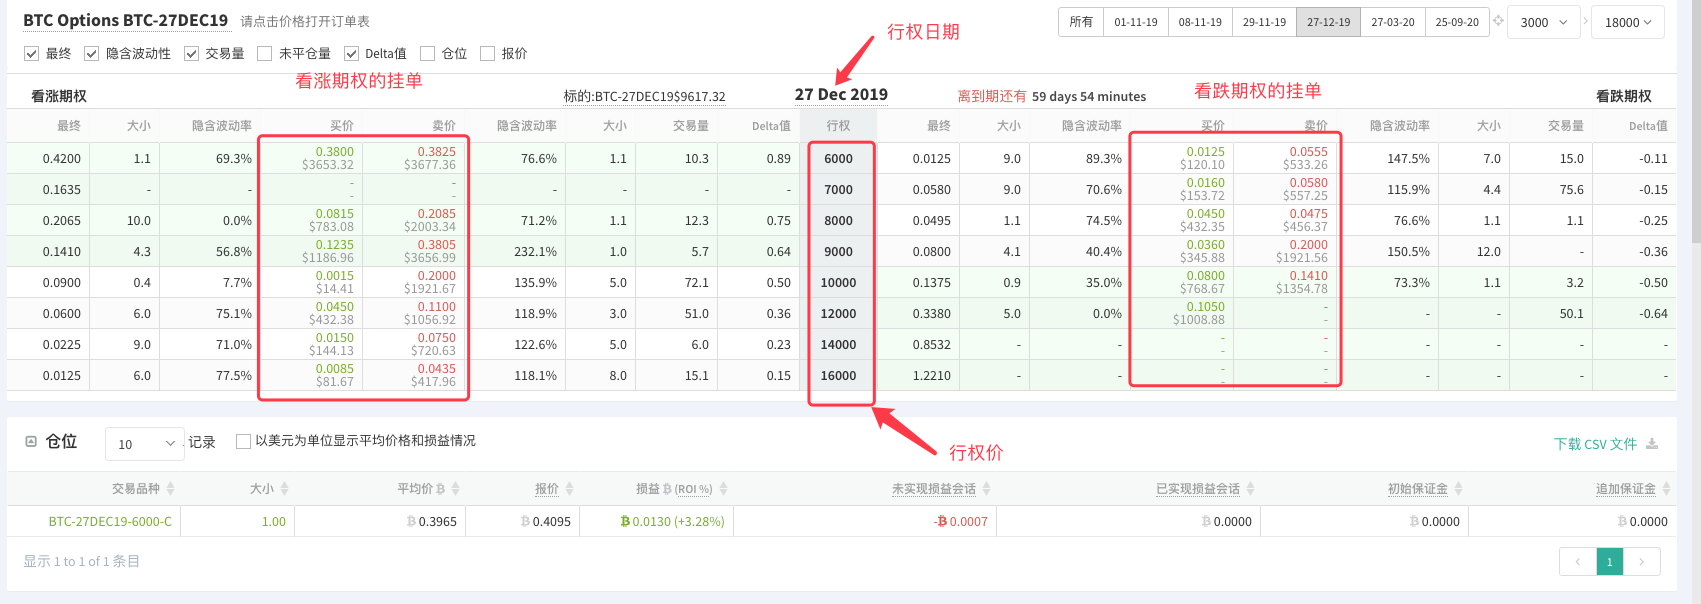Open the 3000 minimum strike dropdown
Image resolution: width=1701 pixels, height=604 pixels.
pos(1544,22)
